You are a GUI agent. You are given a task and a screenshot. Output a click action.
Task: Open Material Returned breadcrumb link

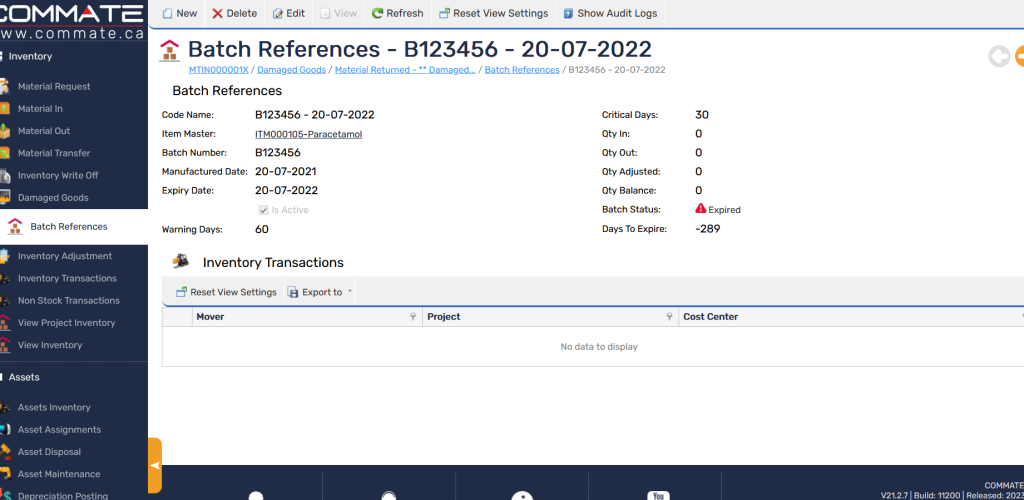coord(405,70)
